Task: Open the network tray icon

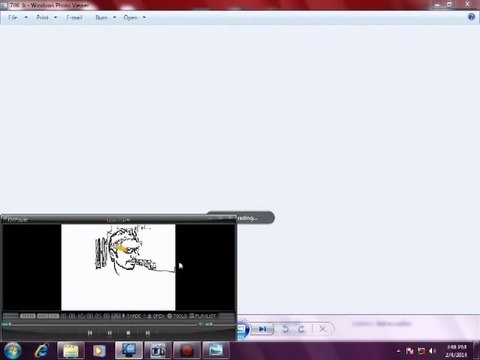Action: click(x=421, y=351)
